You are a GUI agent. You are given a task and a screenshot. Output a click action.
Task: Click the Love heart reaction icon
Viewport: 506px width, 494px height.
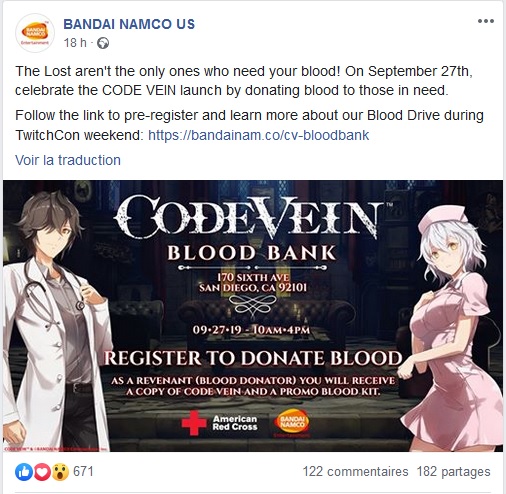[x=42, y=472]
